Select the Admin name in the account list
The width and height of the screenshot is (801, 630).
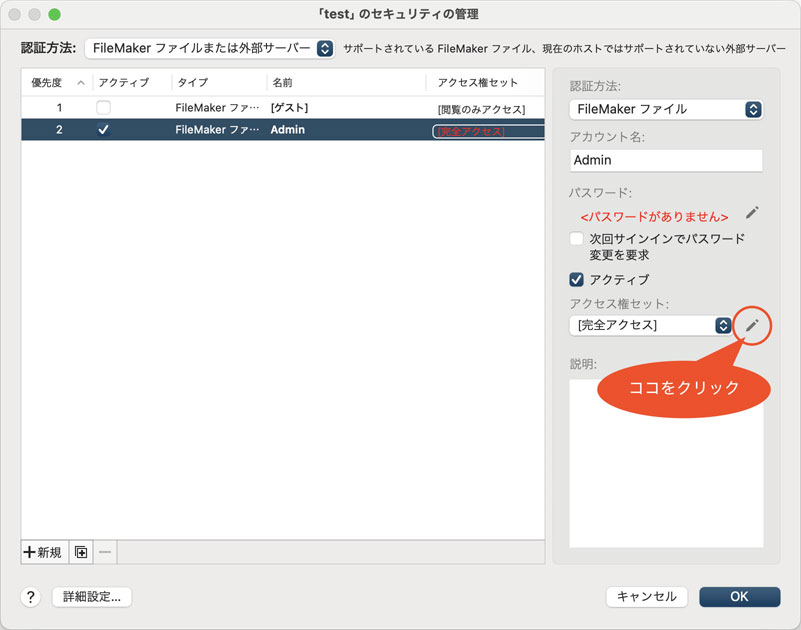(x=288, y=130)
